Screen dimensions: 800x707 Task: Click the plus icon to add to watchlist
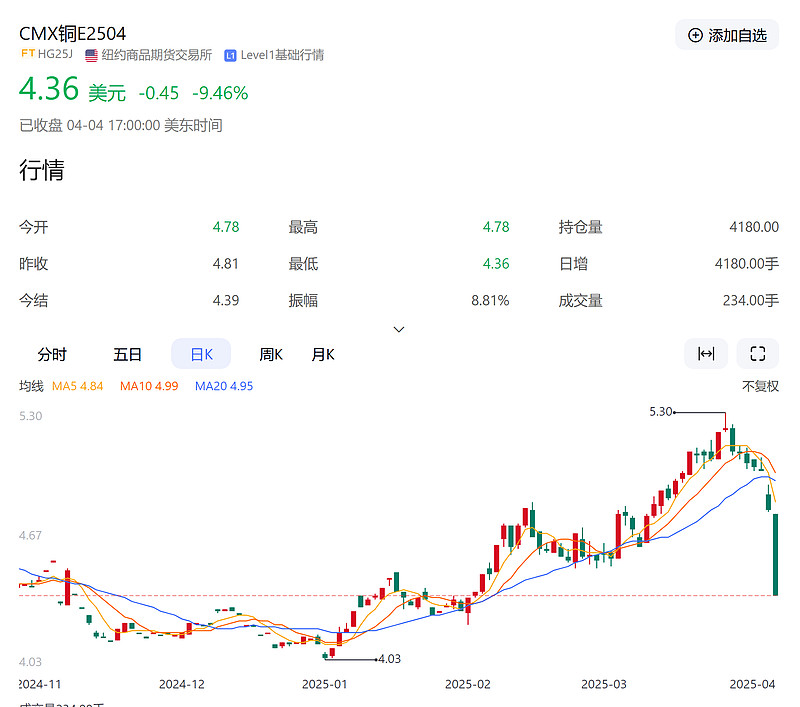pos(695,34)
